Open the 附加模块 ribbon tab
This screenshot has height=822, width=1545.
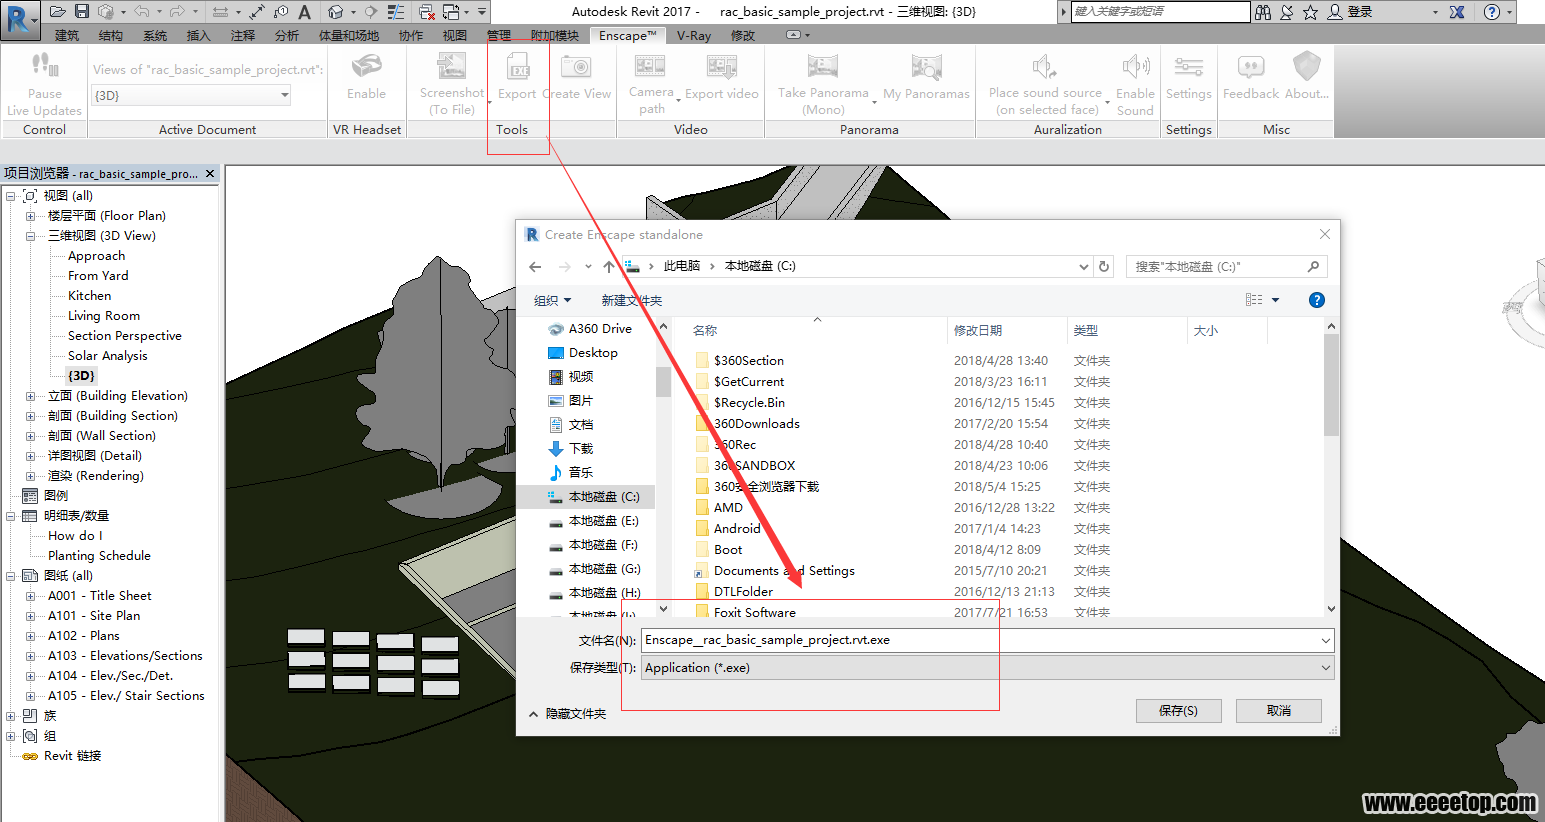(x=555, y=36)
